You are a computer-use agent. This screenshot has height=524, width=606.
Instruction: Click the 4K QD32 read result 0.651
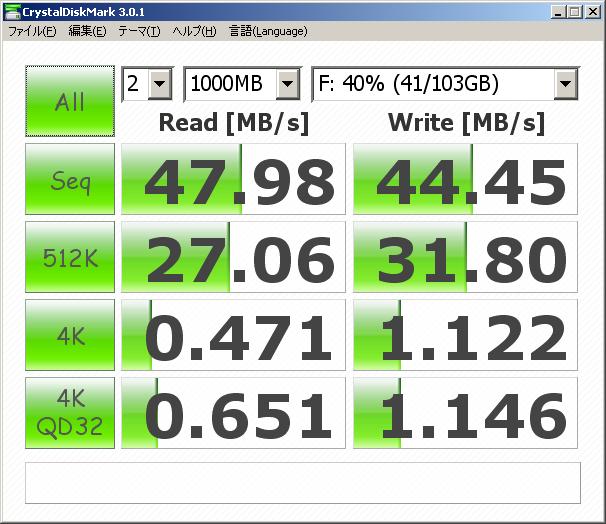point(233,413)
